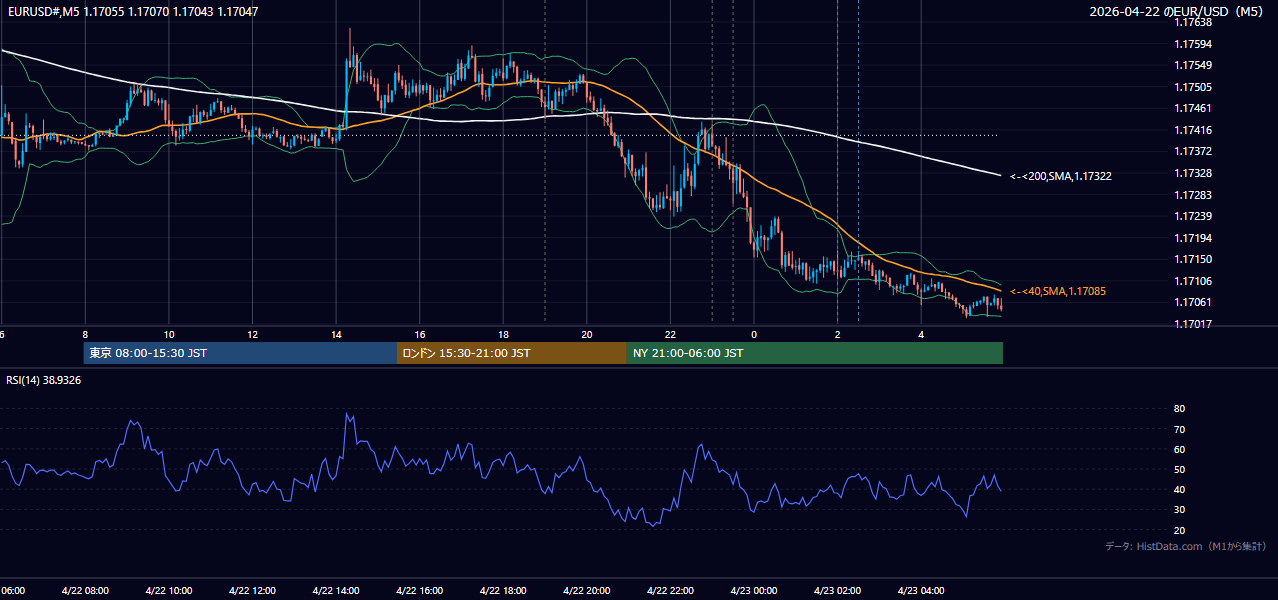Click price axis label 1.17283
This screenshot has height=600, width=1278.
click(1194, 195)
